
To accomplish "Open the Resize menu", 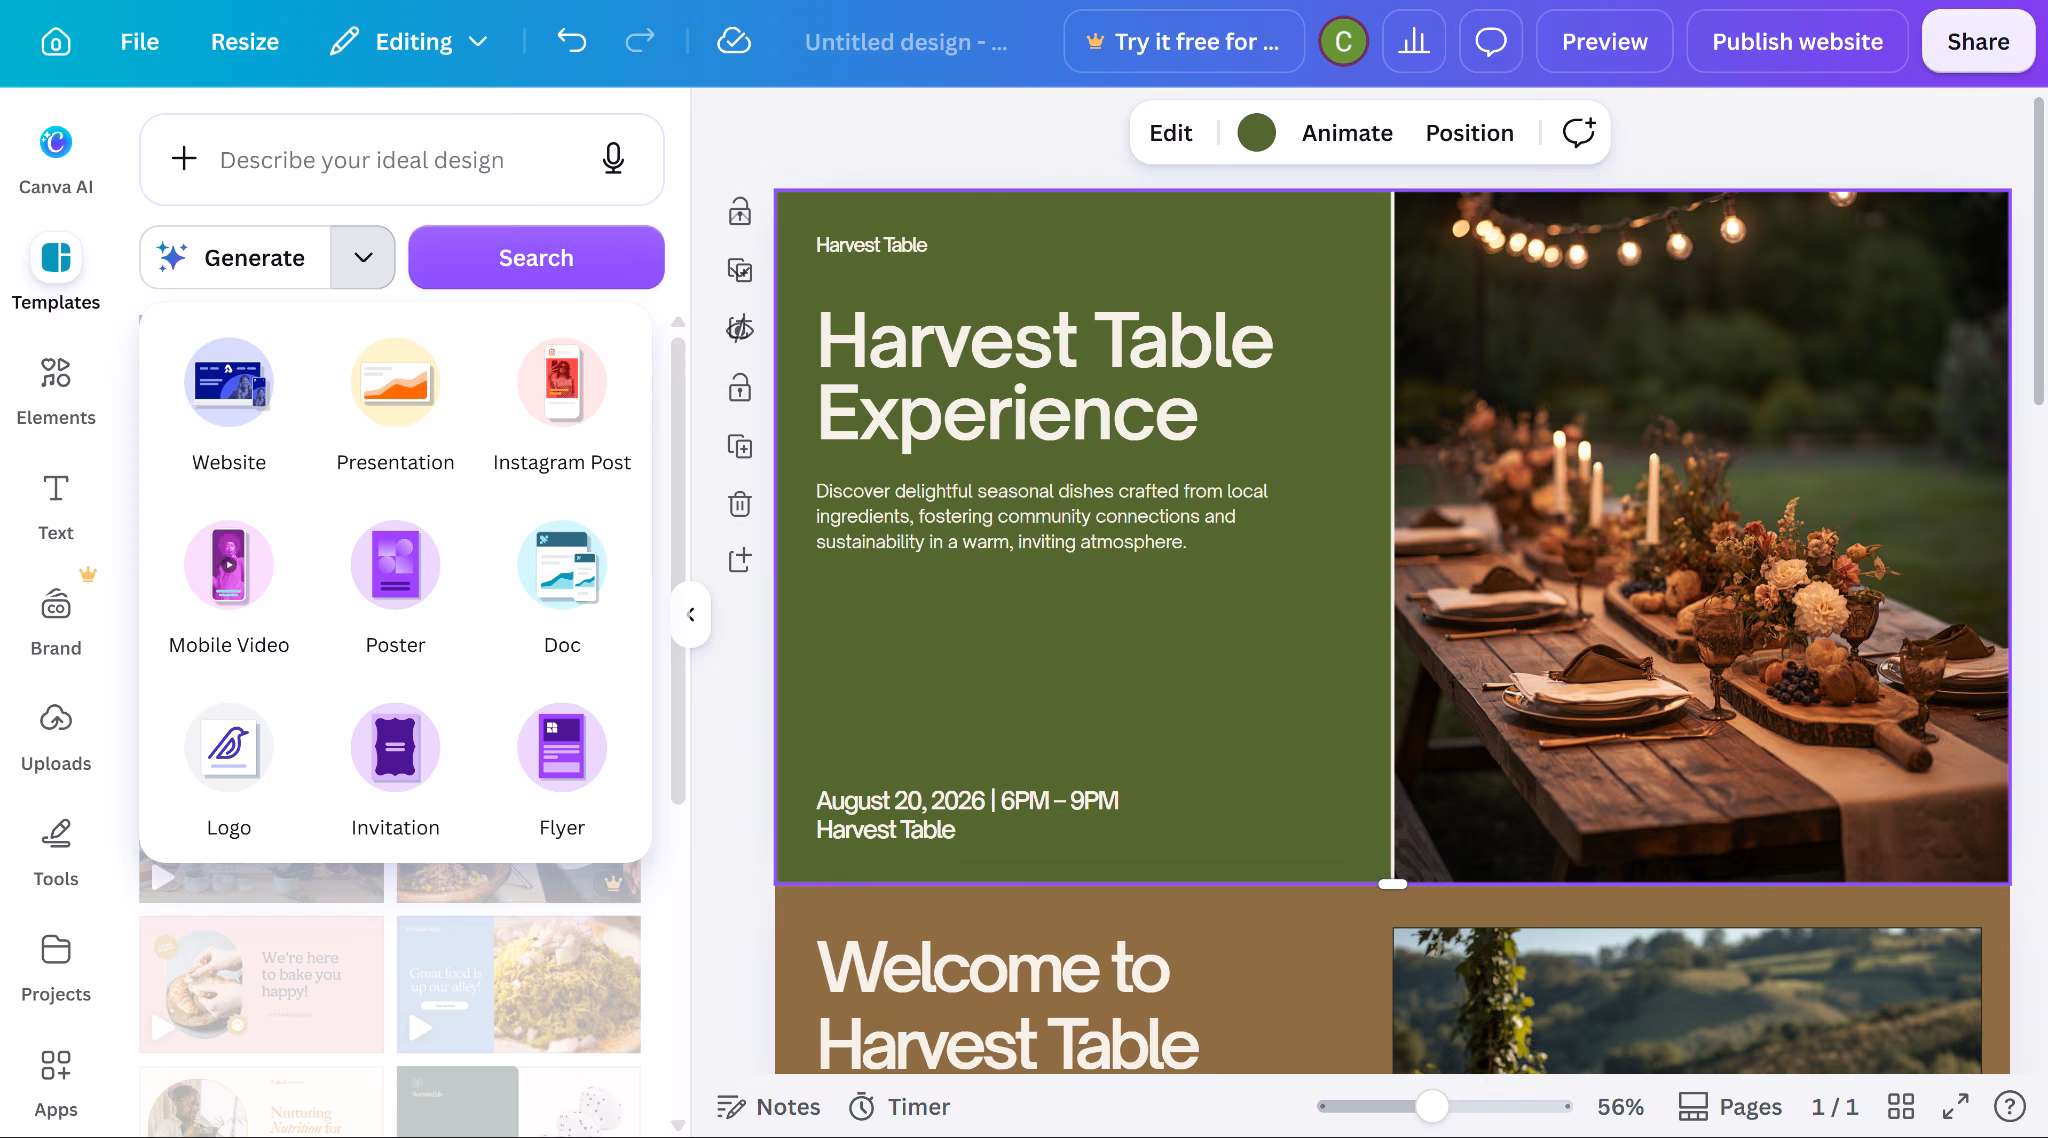I will (245, 42).
